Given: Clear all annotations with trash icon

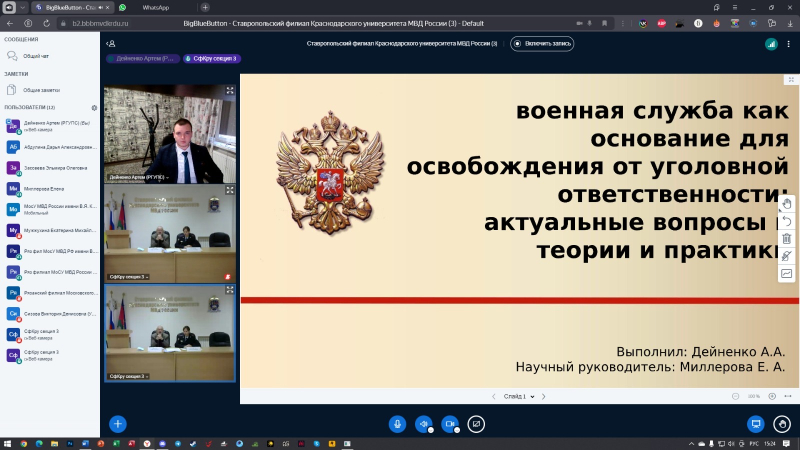Looking at the screenshot, I should click(x=787, y=239).
